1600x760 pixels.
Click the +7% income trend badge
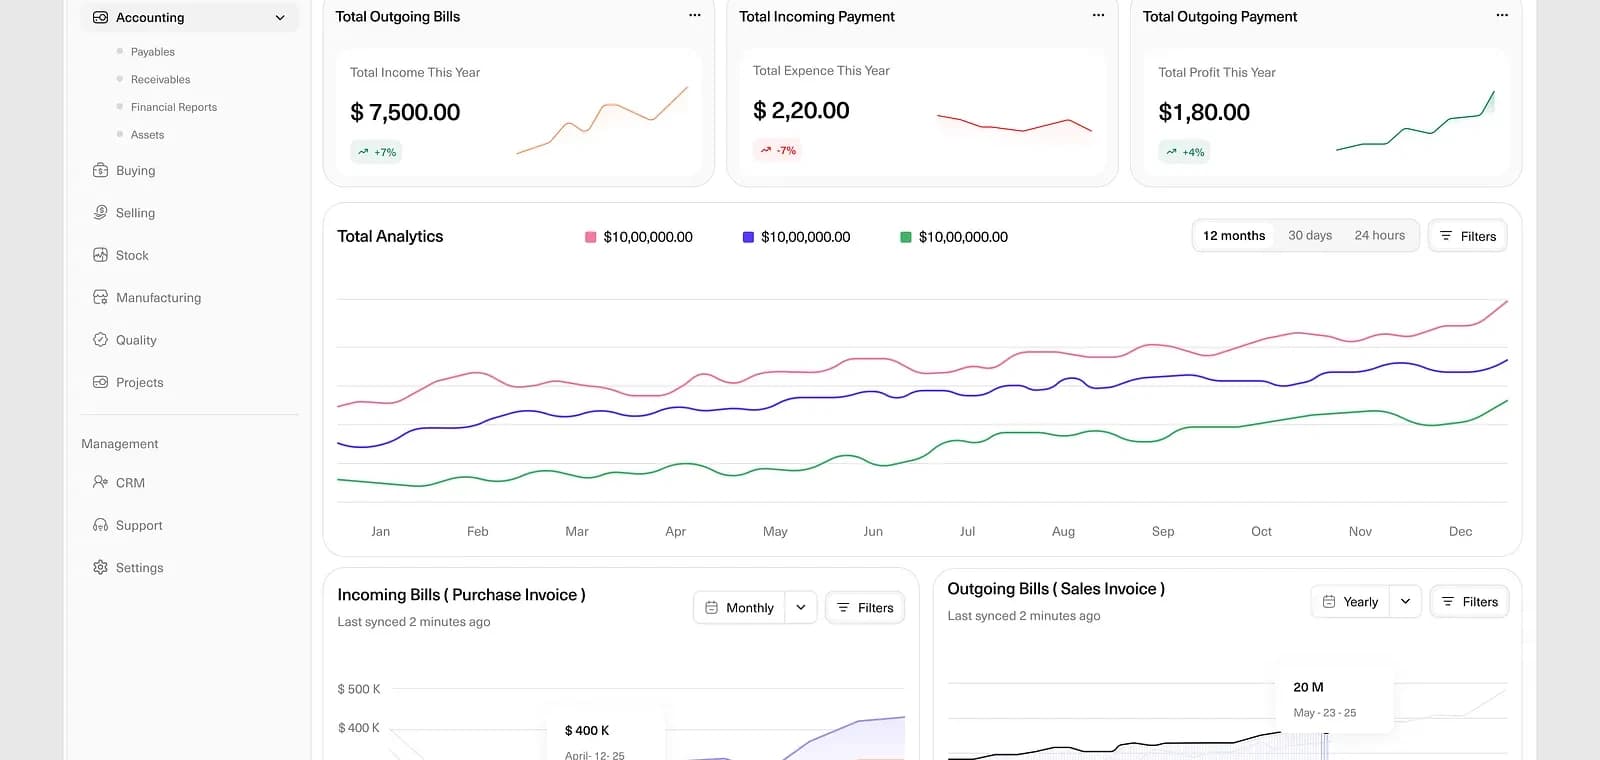tap(376, 152)
